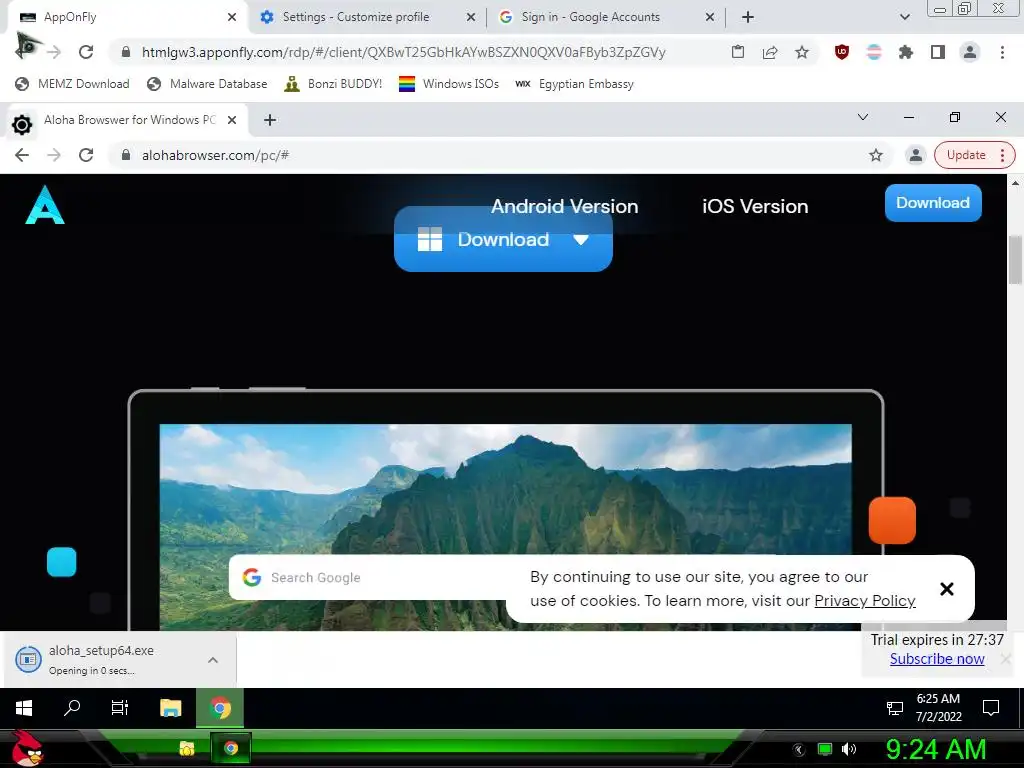The width and height of the screenshot is (1024, 768).
Task: Click the page vertical scrollbar thumb
Action: (1015, 260)
